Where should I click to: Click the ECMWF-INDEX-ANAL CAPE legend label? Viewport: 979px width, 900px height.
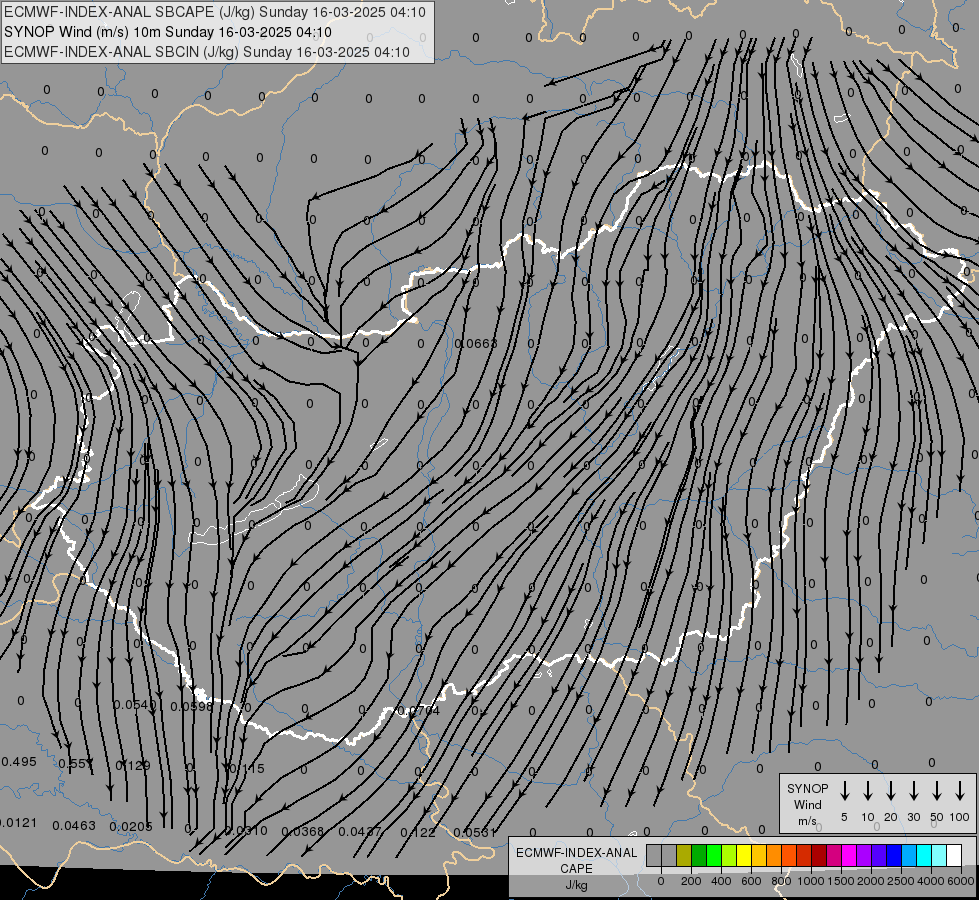point(576,860)
